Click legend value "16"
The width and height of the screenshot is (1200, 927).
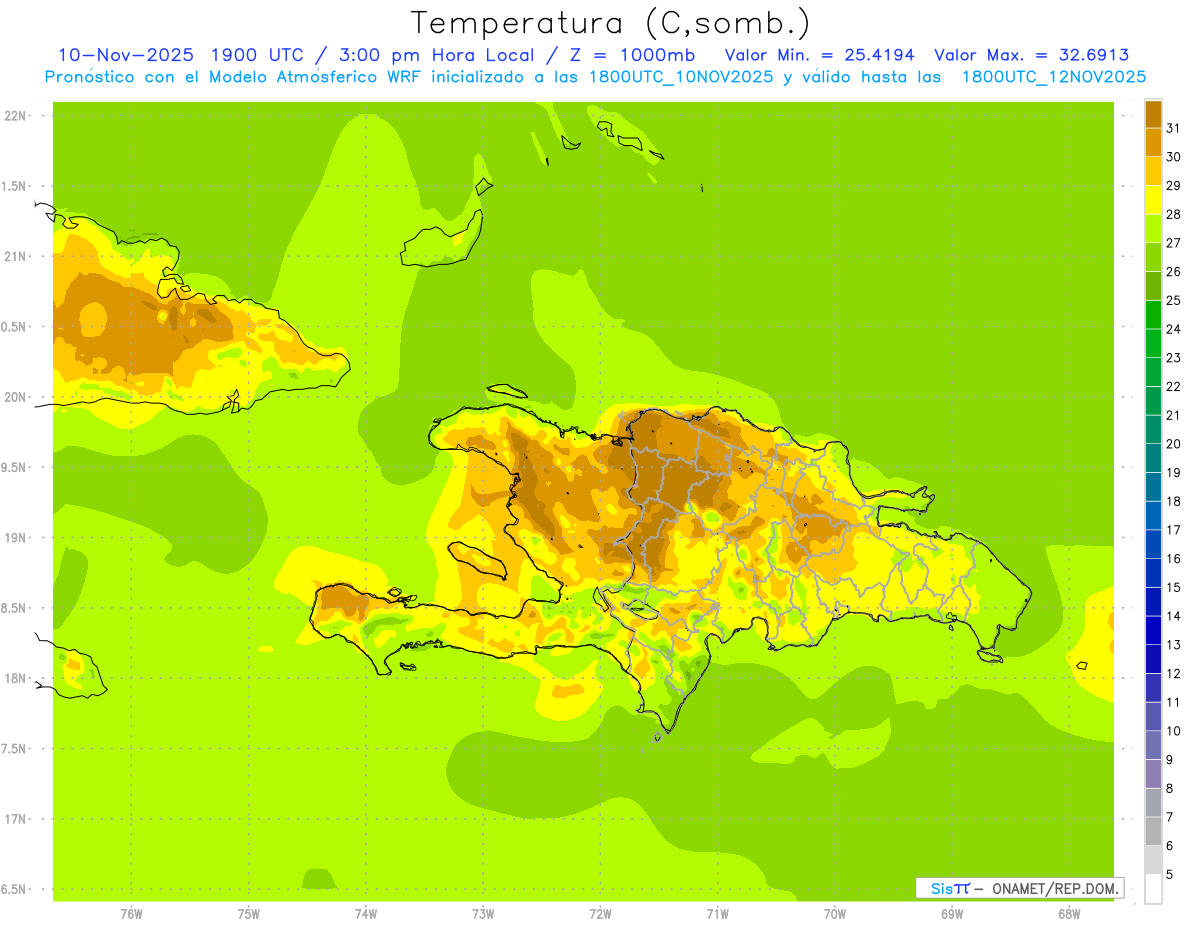pyautogui.click(x=1174, y=559)
